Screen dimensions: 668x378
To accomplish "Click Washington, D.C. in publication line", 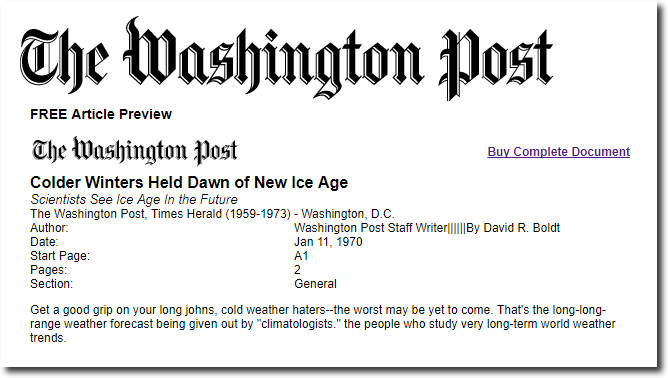I will pyautogui.click(x=348, y=214).
